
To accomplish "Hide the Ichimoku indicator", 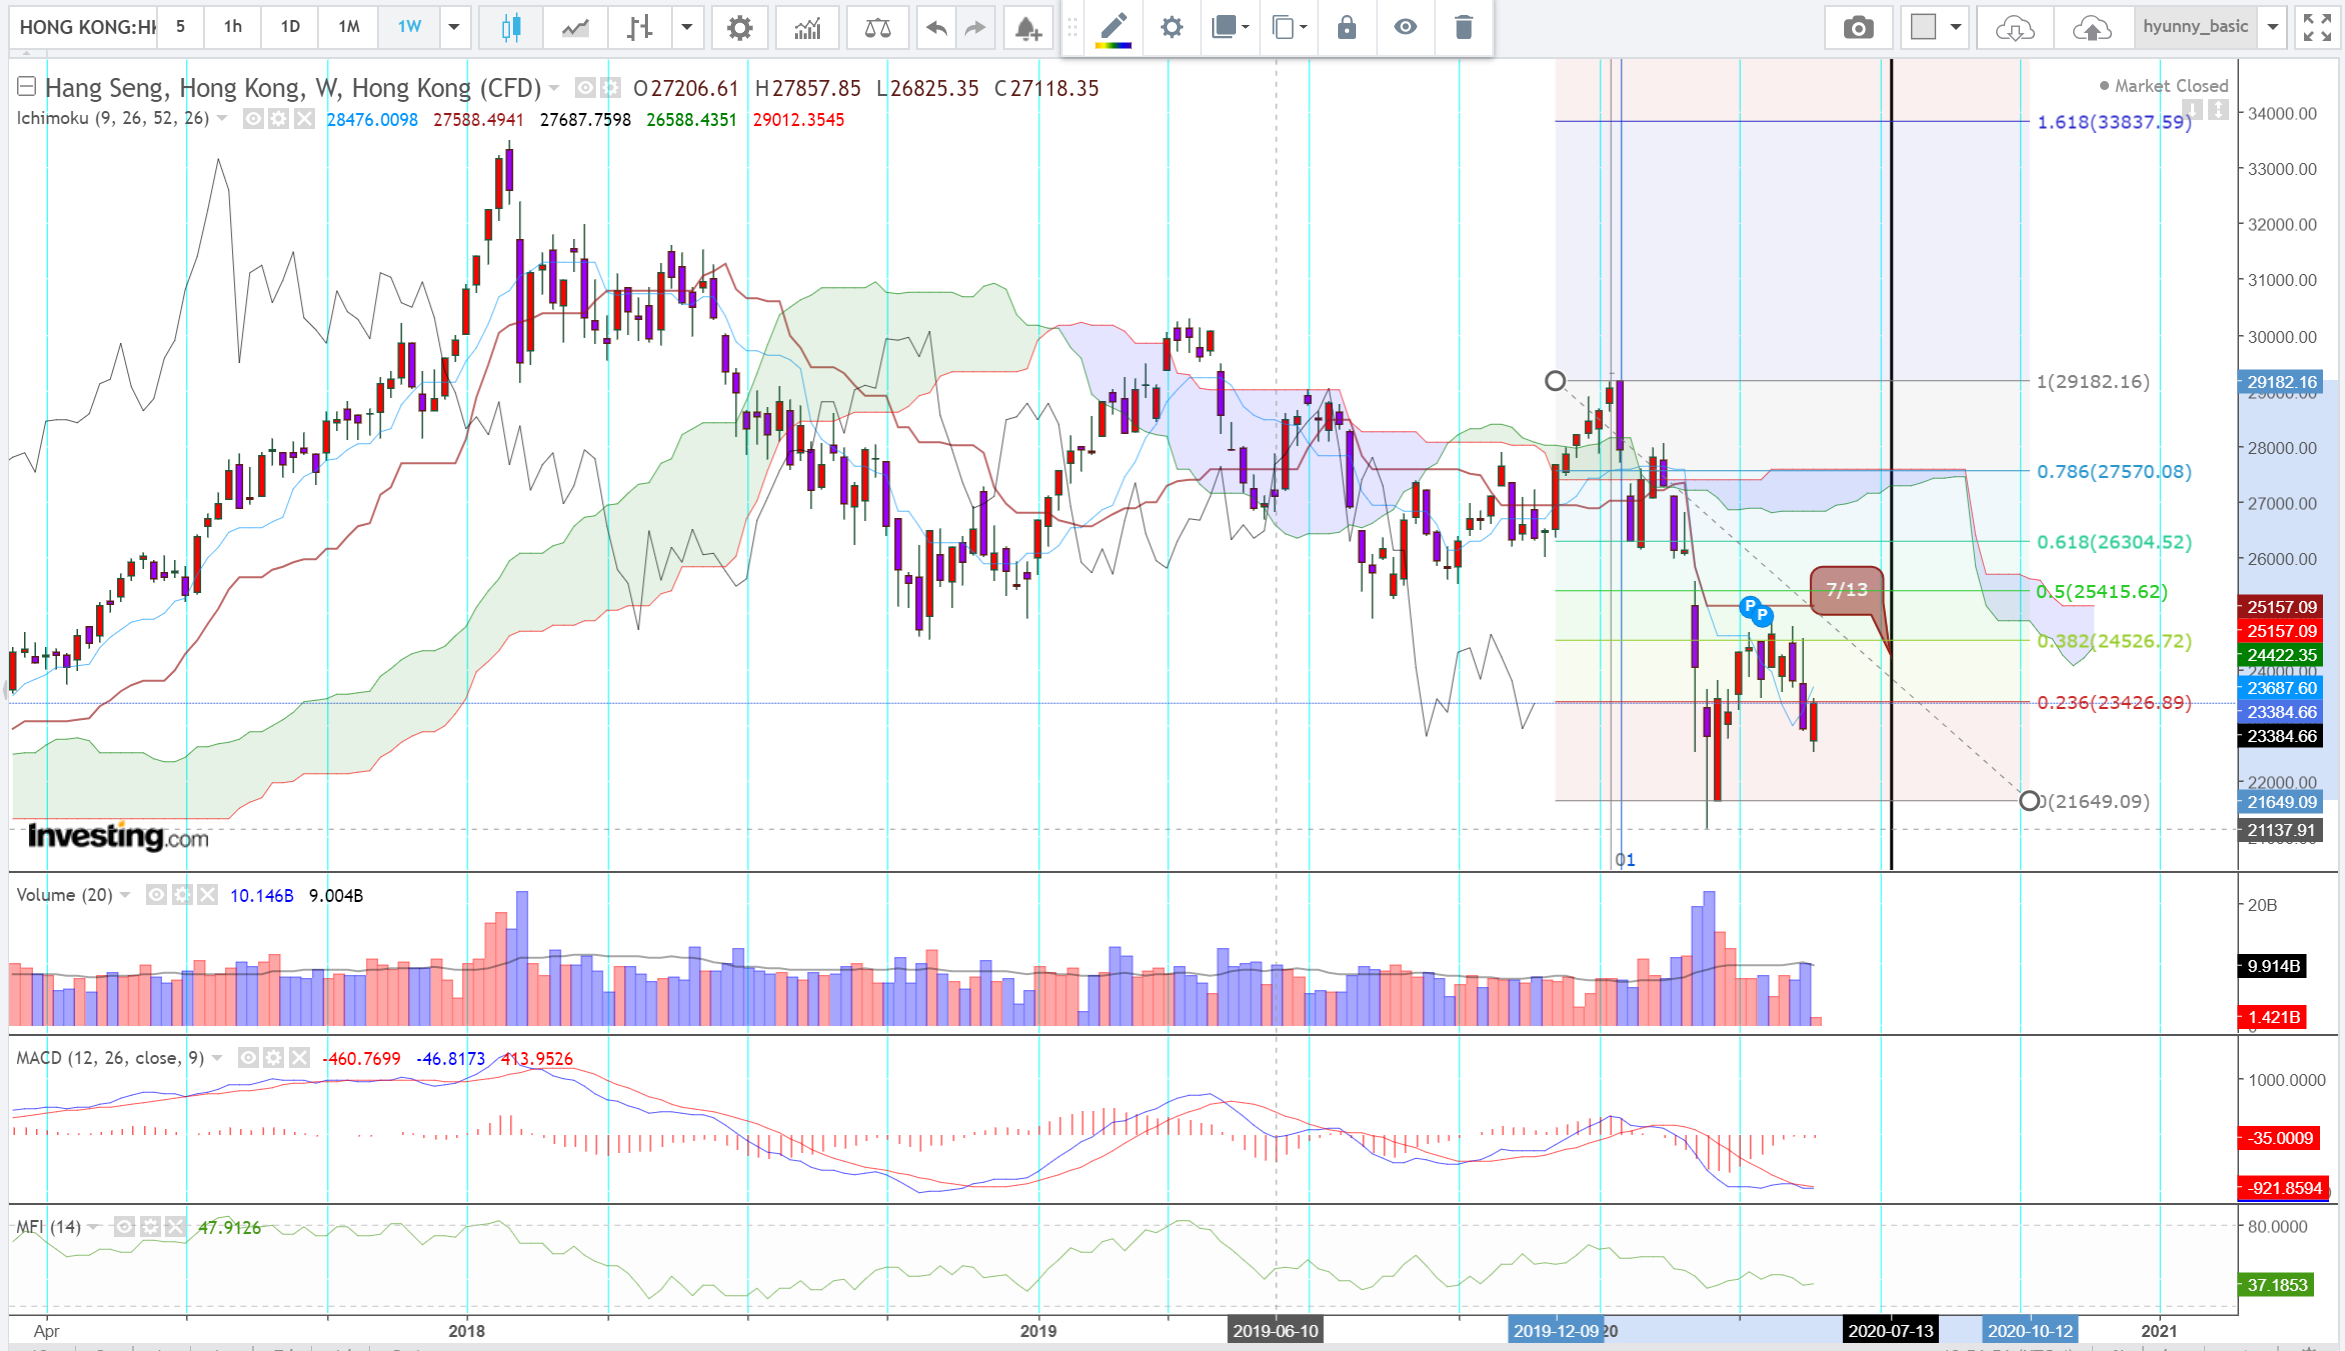I will [x=253, y=119].
